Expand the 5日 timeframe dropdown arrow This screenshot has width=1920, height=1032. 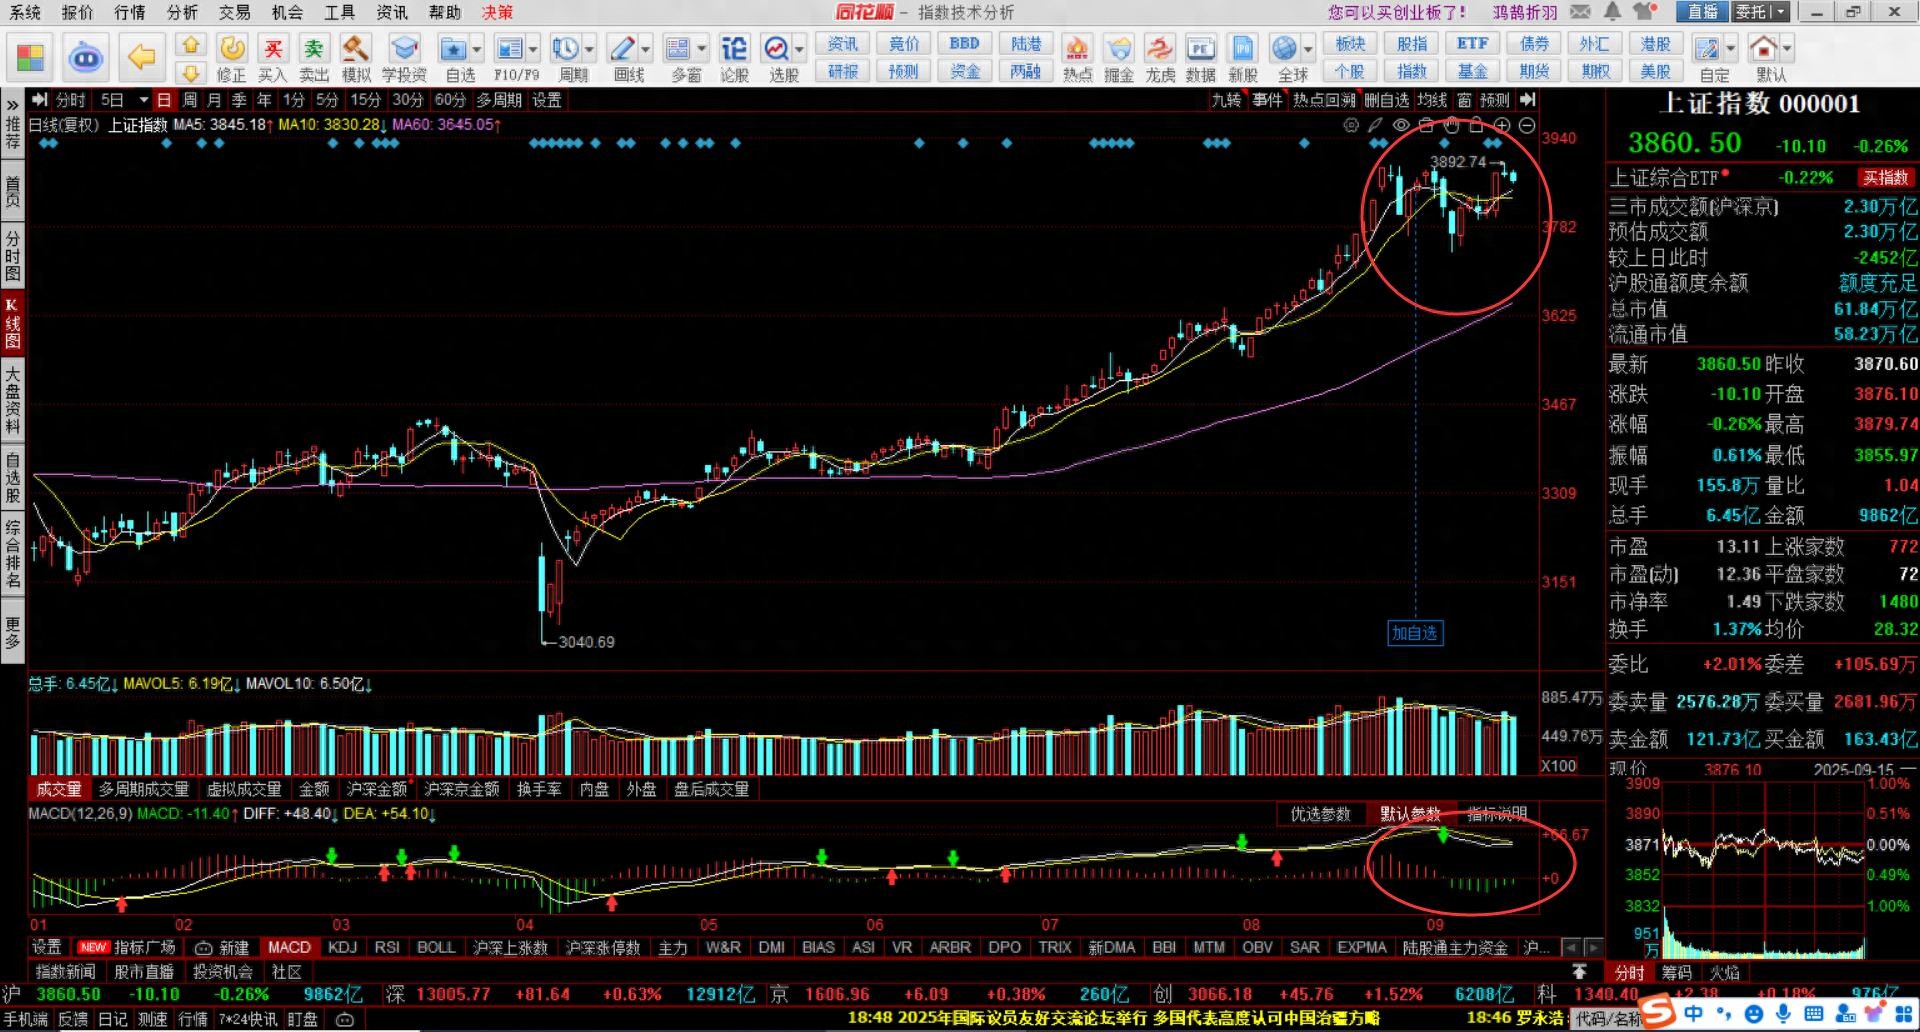pos(143,100)
